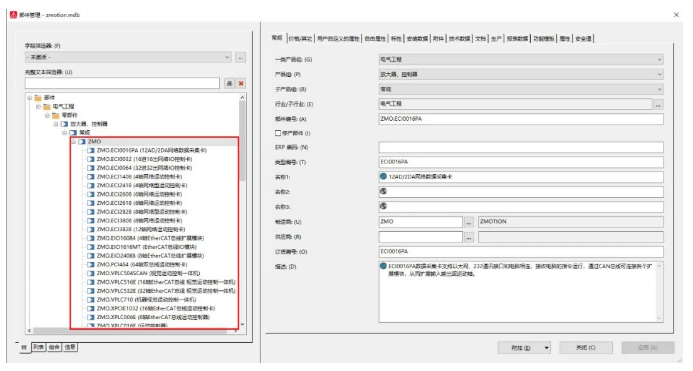
Task: Collapse the ZMO tree node
Action: (74, 142)
